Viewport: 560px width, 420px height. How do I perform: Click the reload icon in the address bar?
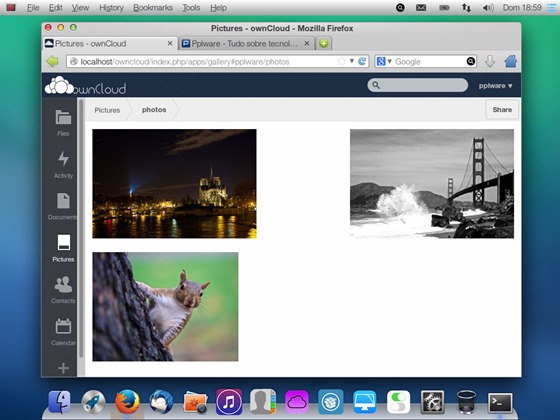(x=362, y=61)
